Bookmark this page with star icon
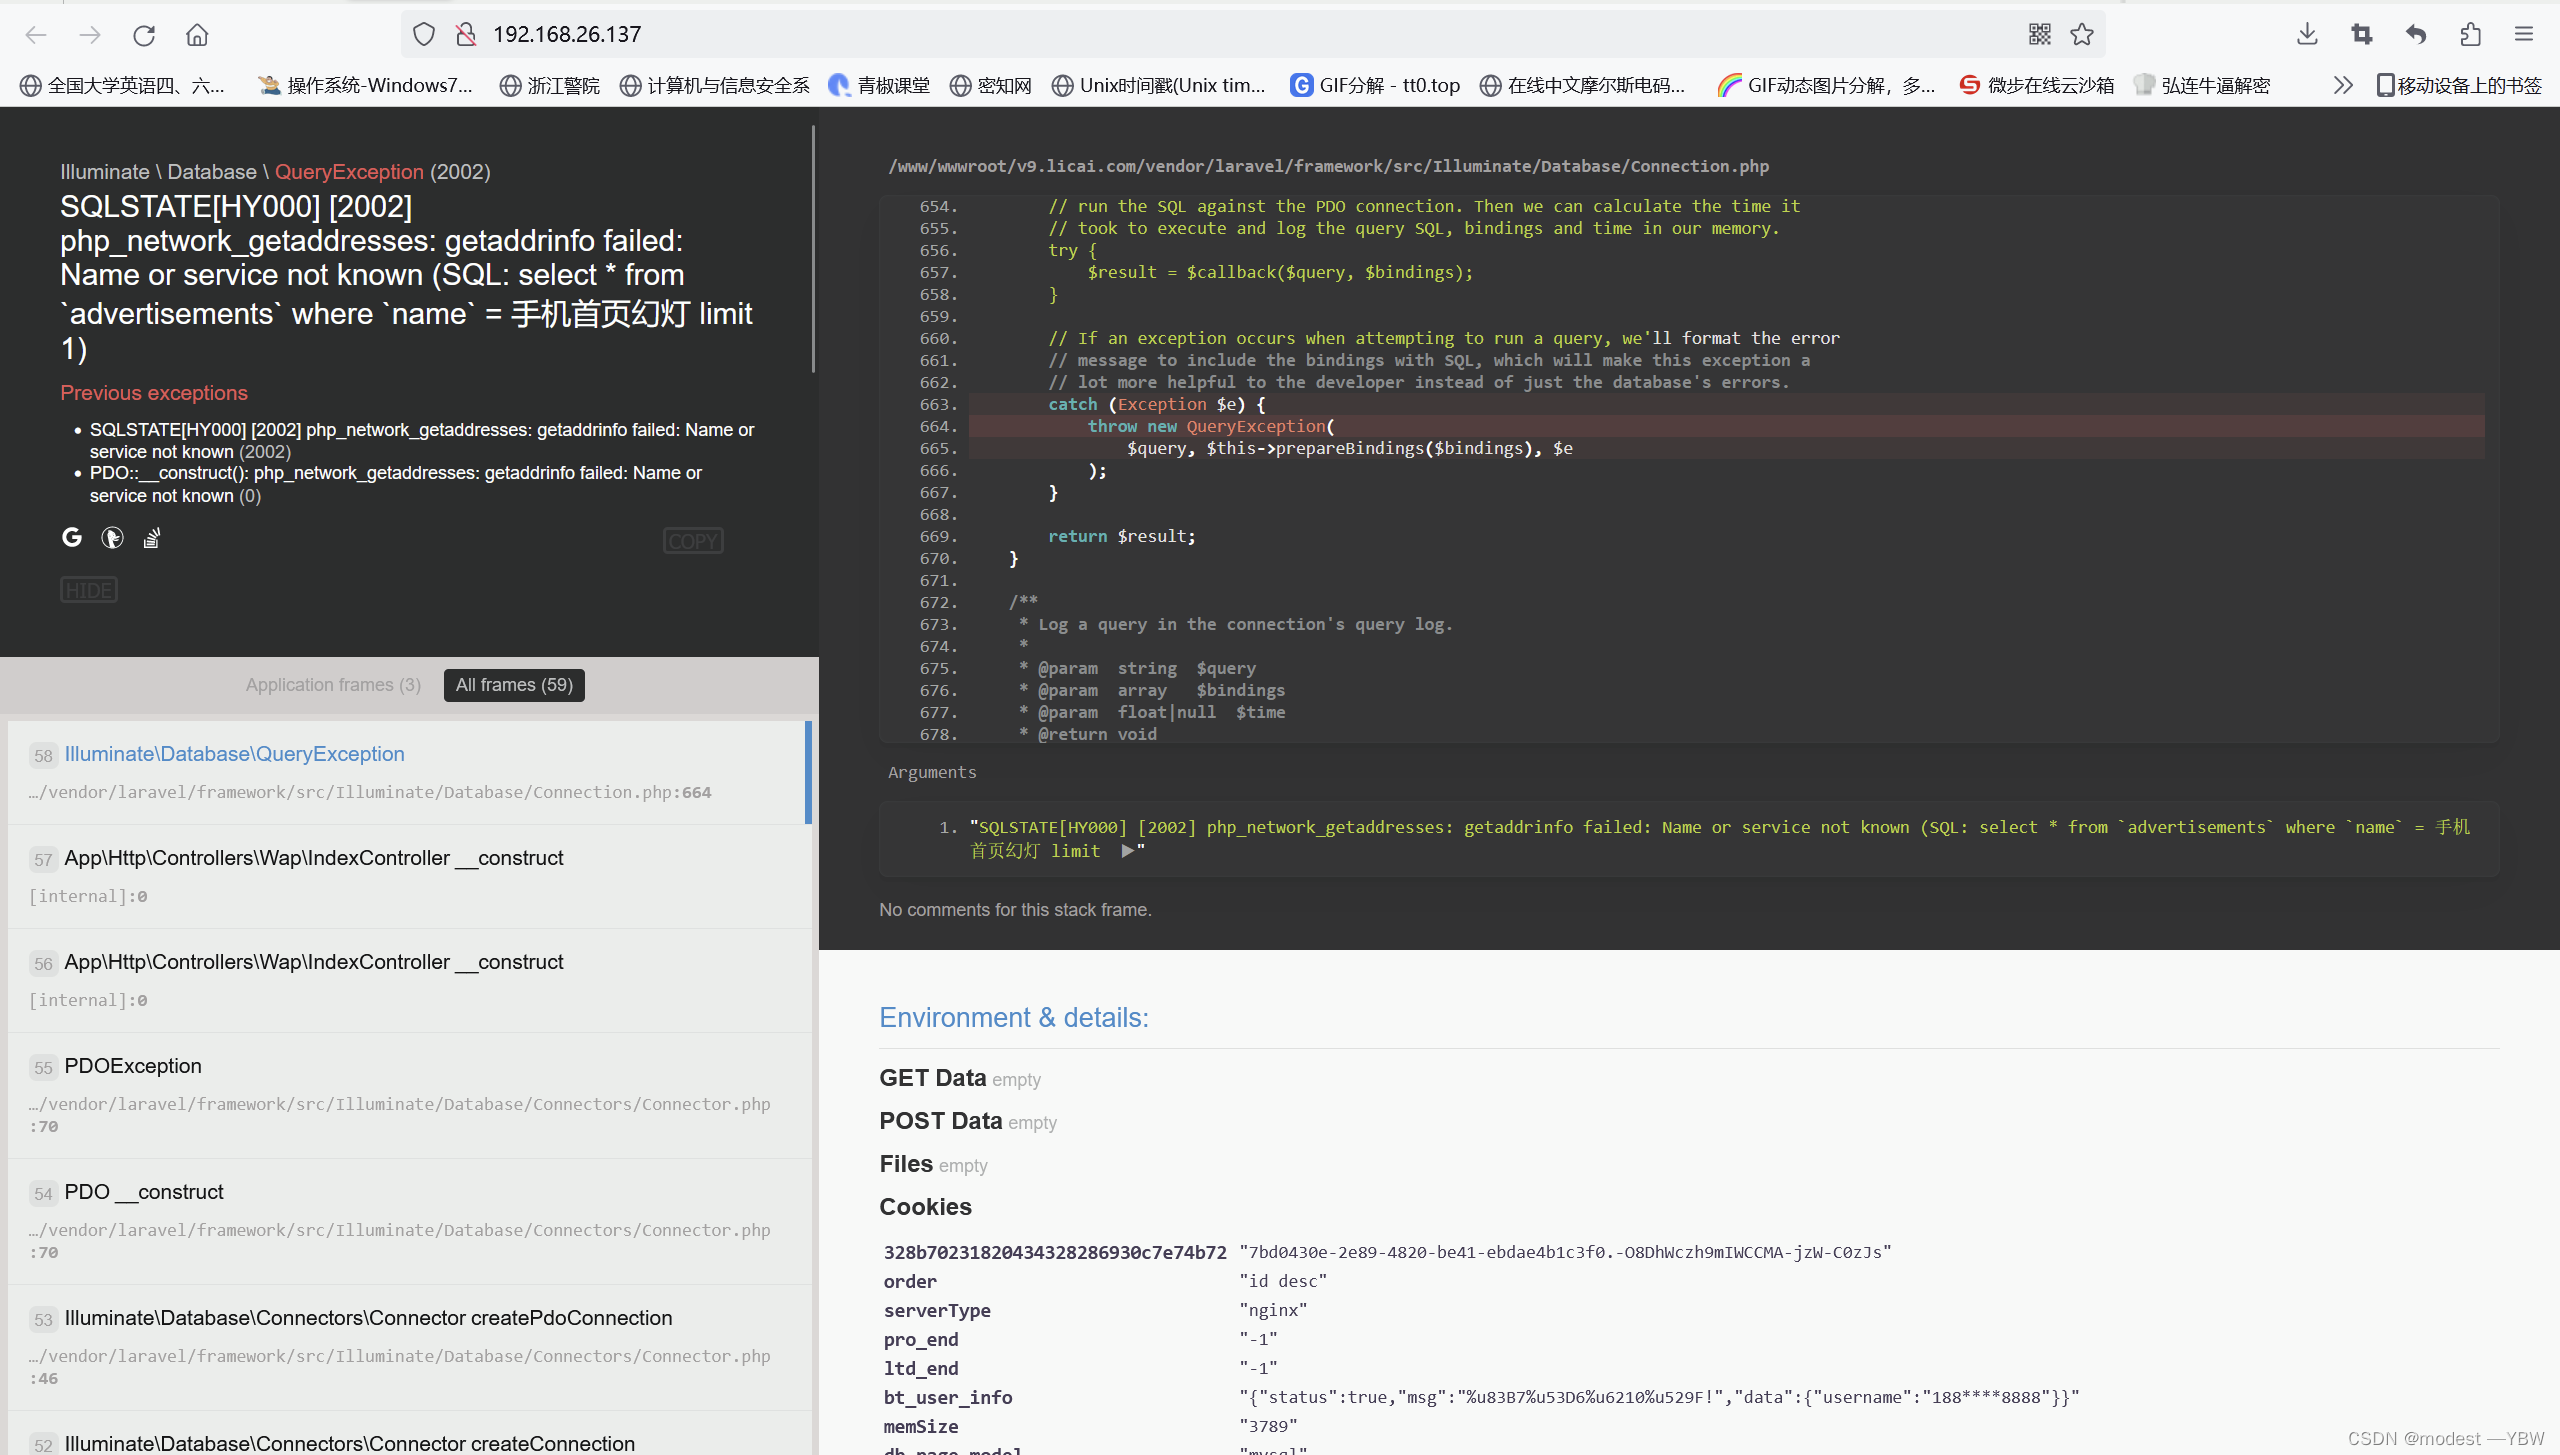This screenshot has height=1455, width=2560. 2082,35
